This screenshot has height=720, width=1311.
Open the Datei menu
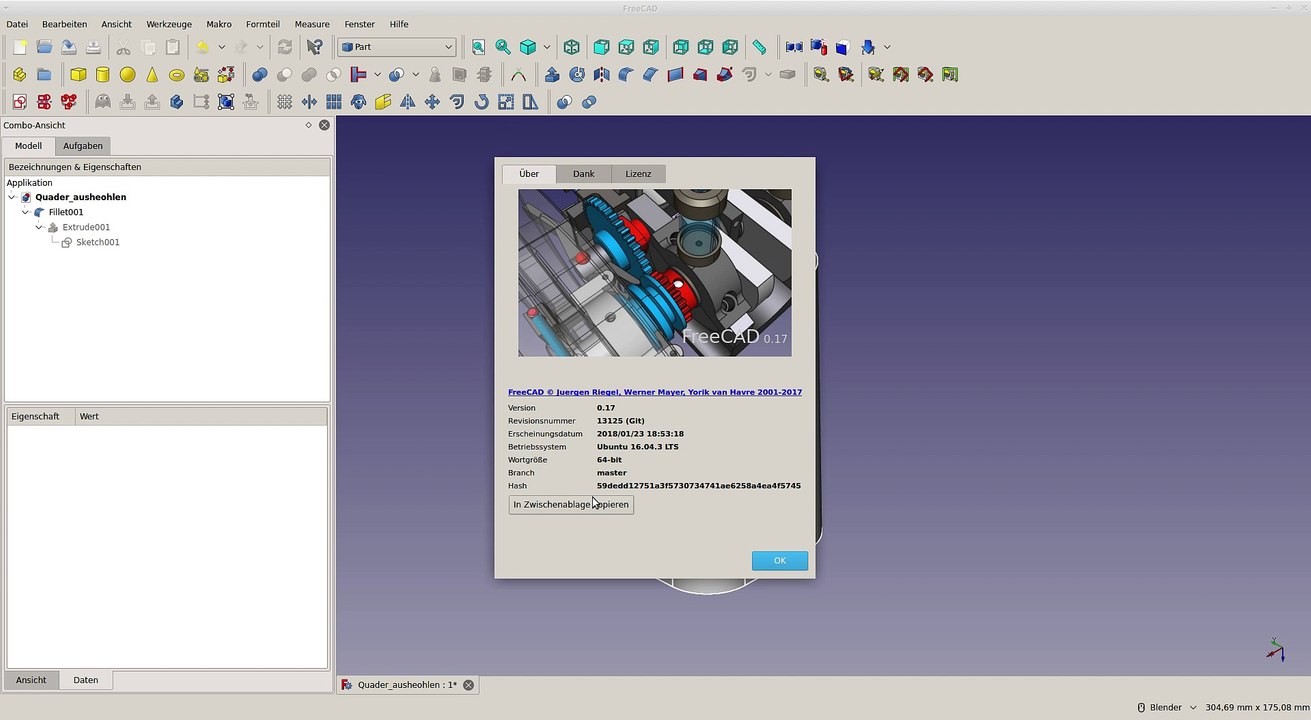tap(17, 24)
